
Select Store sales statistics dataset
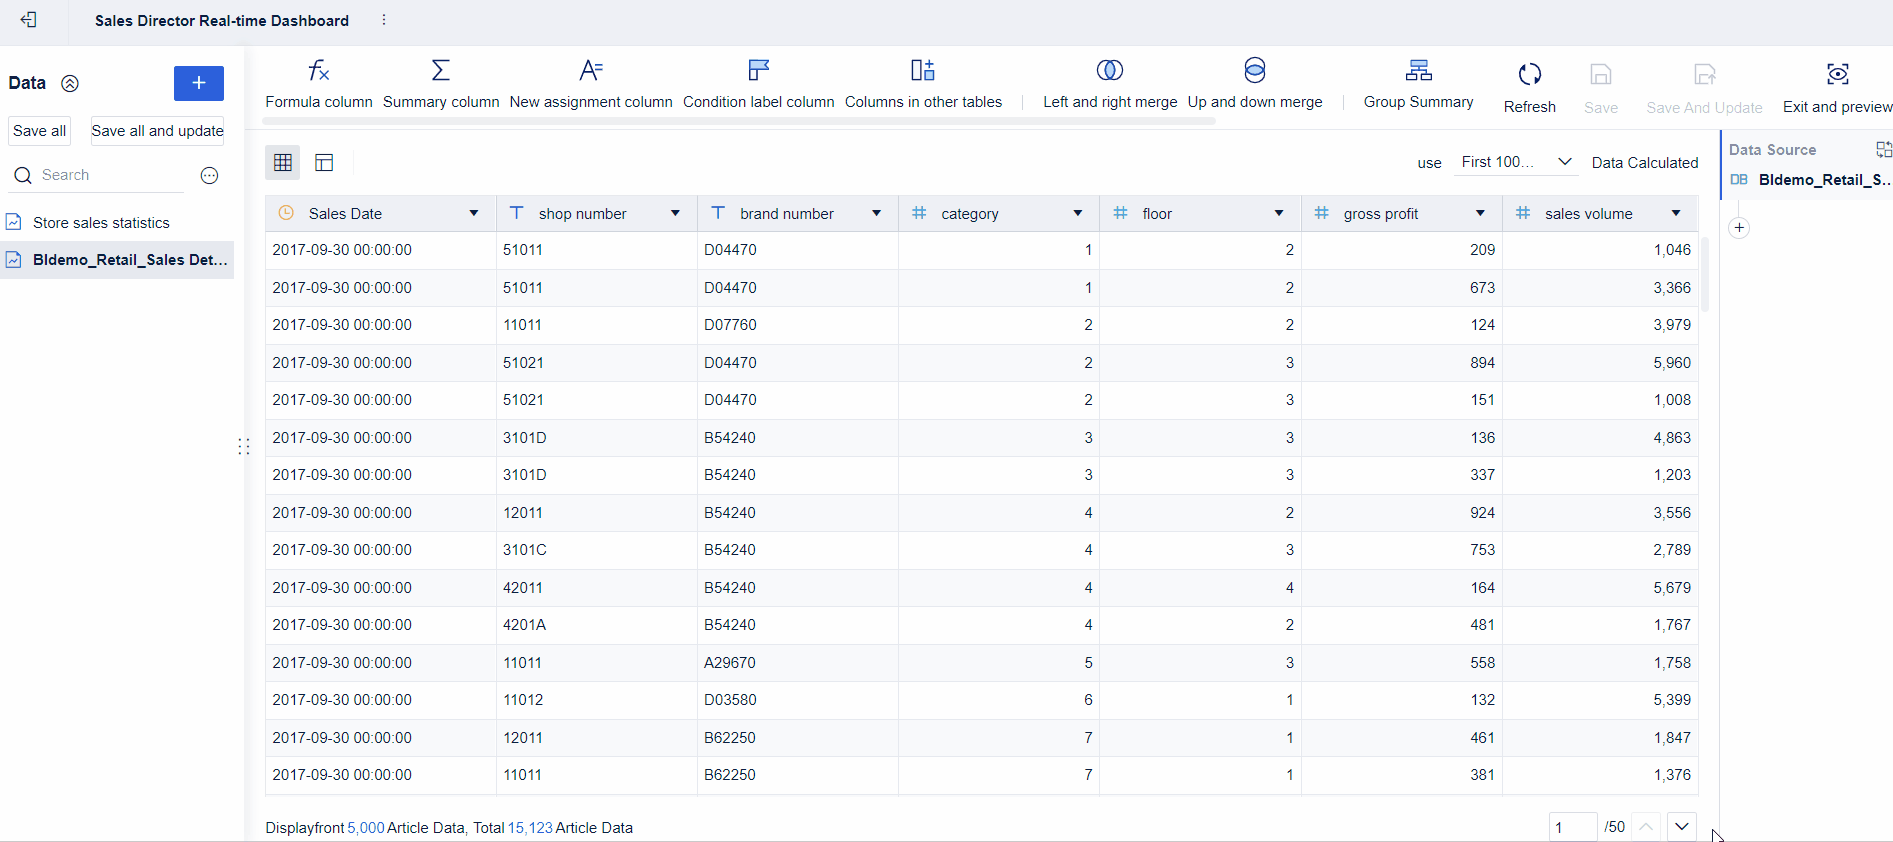point(101,223)
